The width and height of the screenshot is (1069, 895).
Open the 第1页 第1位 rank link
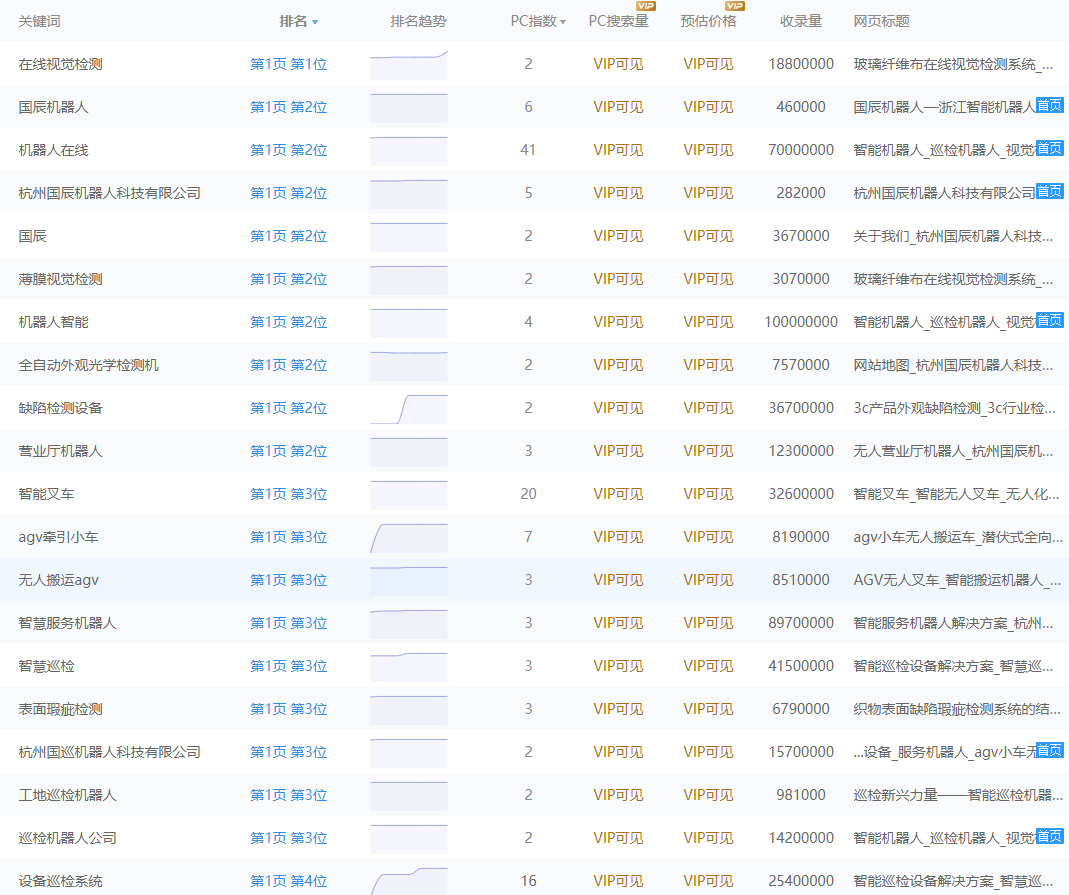pyautogui.click(x=288, y=64)
